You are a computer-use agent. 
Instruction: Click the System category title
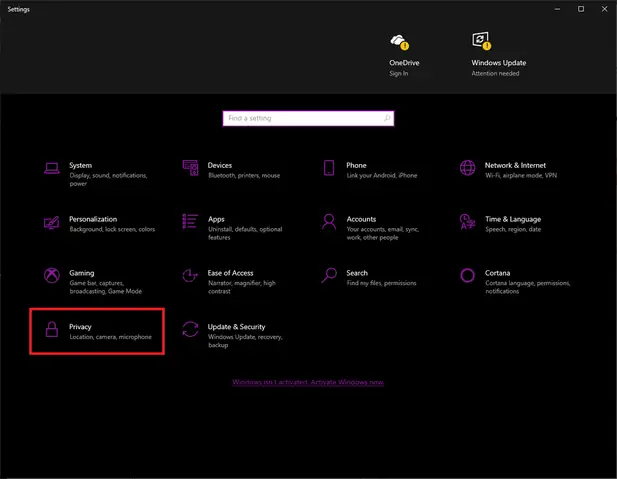[81, 165]
